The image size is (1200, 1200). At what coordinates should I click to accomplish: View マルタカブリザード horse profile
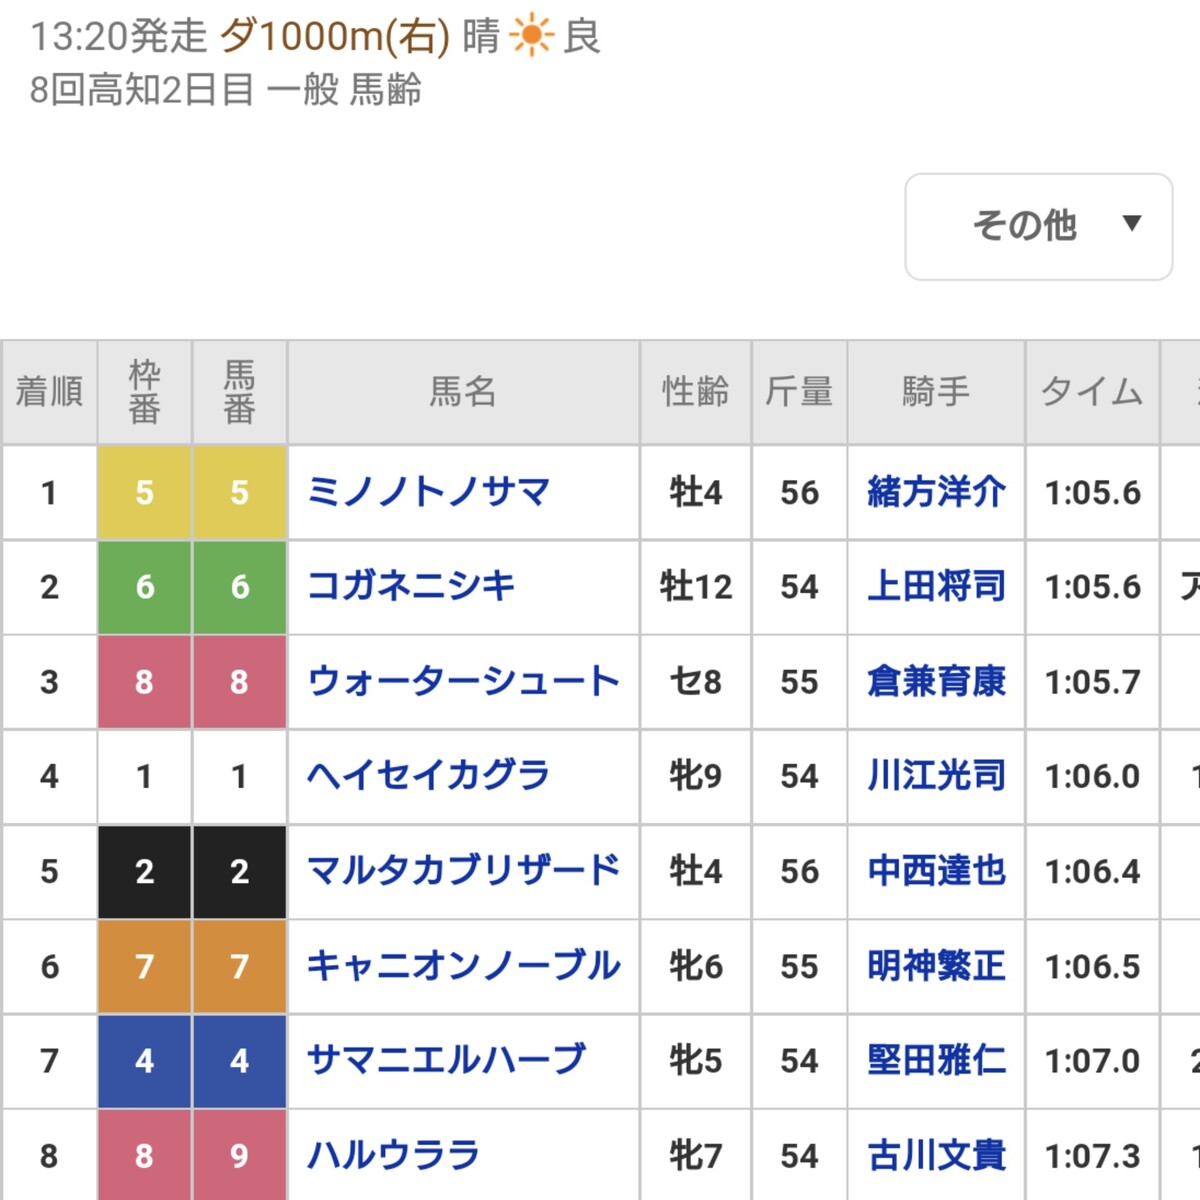(463, 871)
